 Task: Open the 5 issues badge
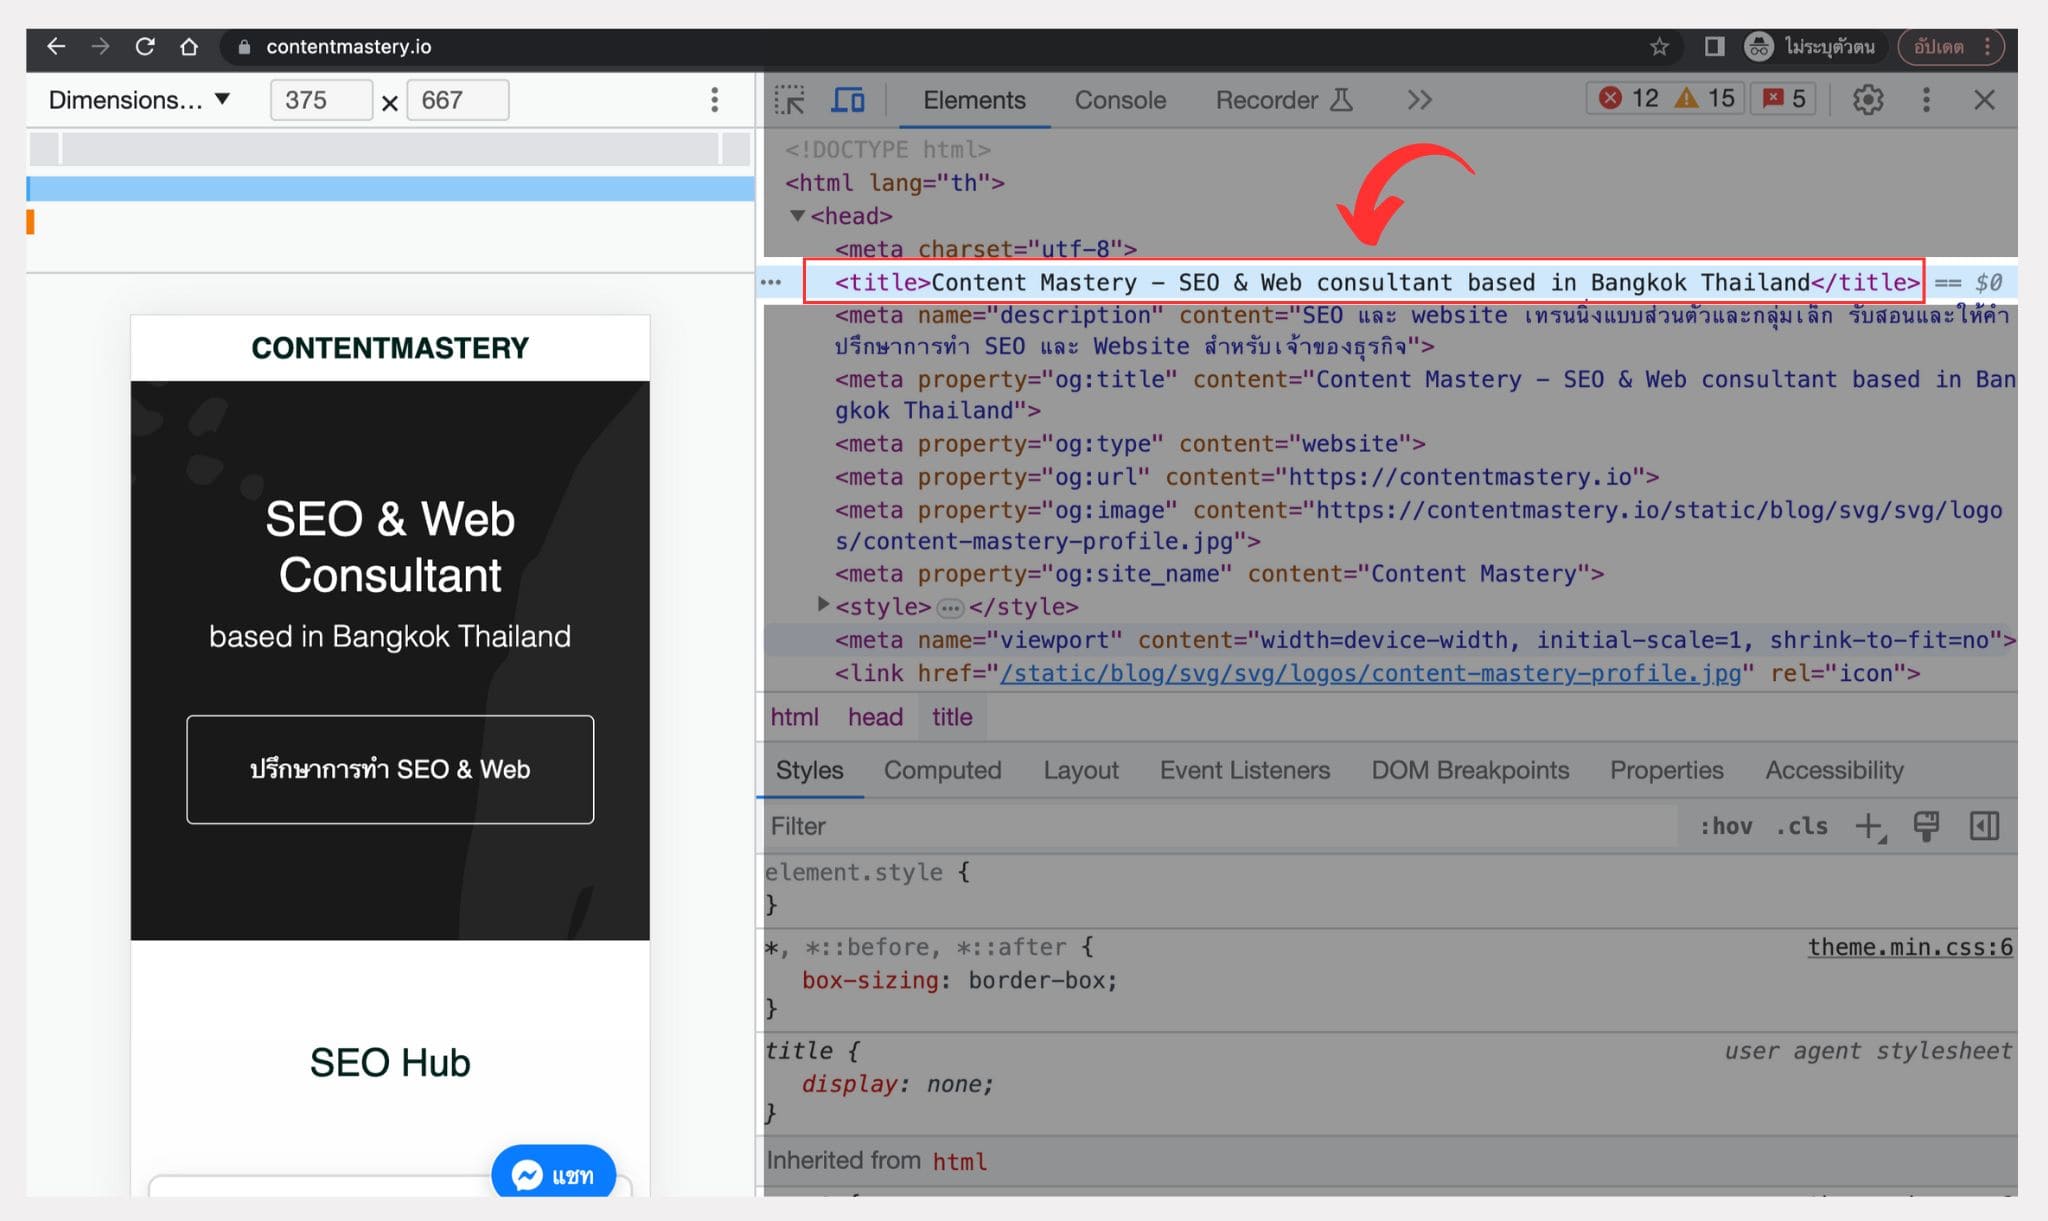(1783, 98)
